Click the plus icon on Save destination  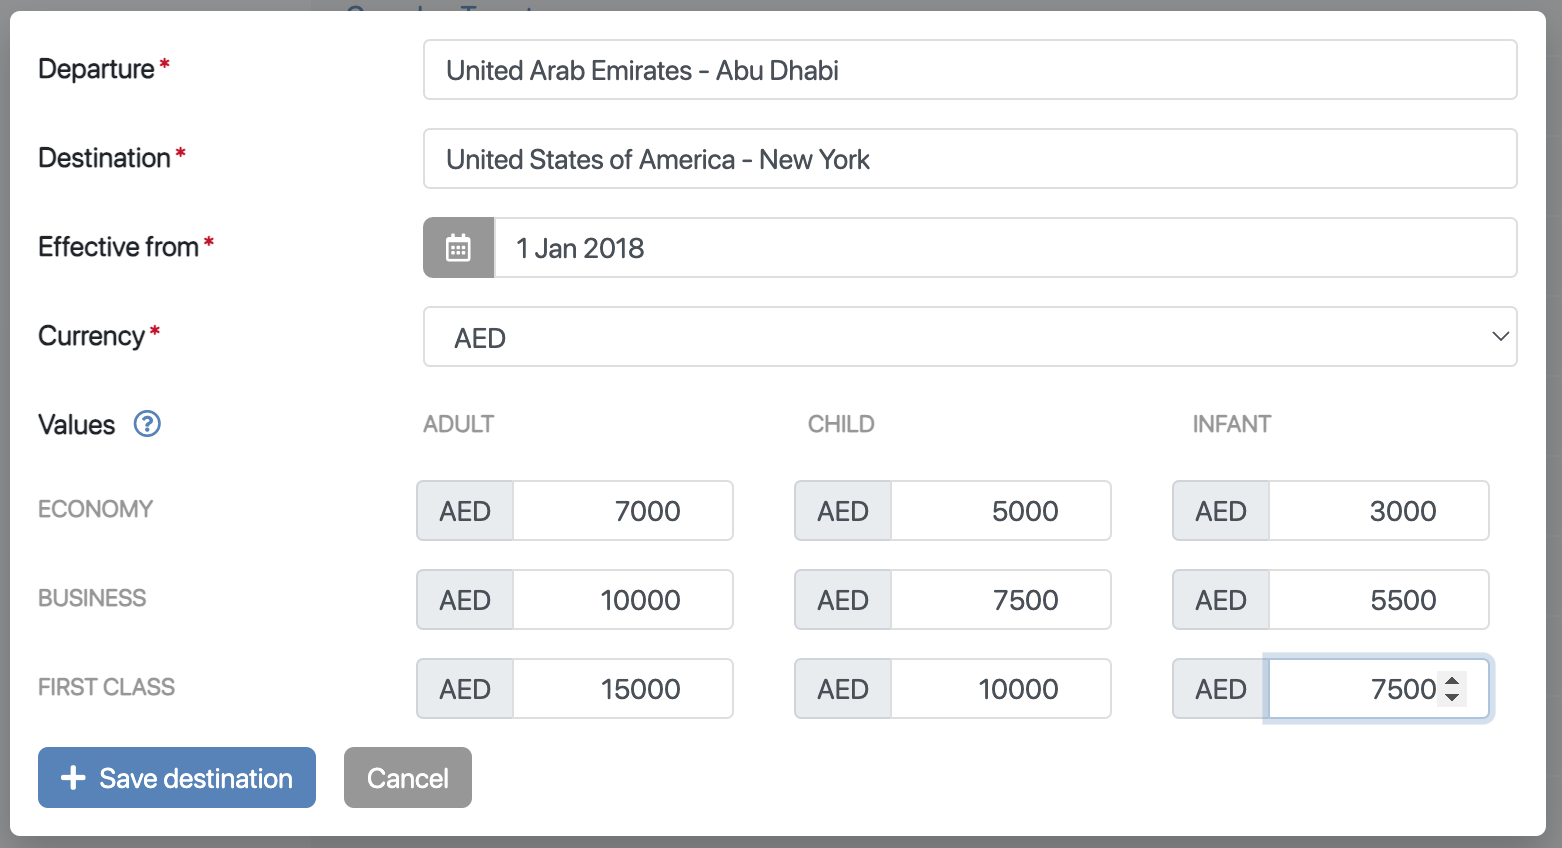(x=73, y=777)
